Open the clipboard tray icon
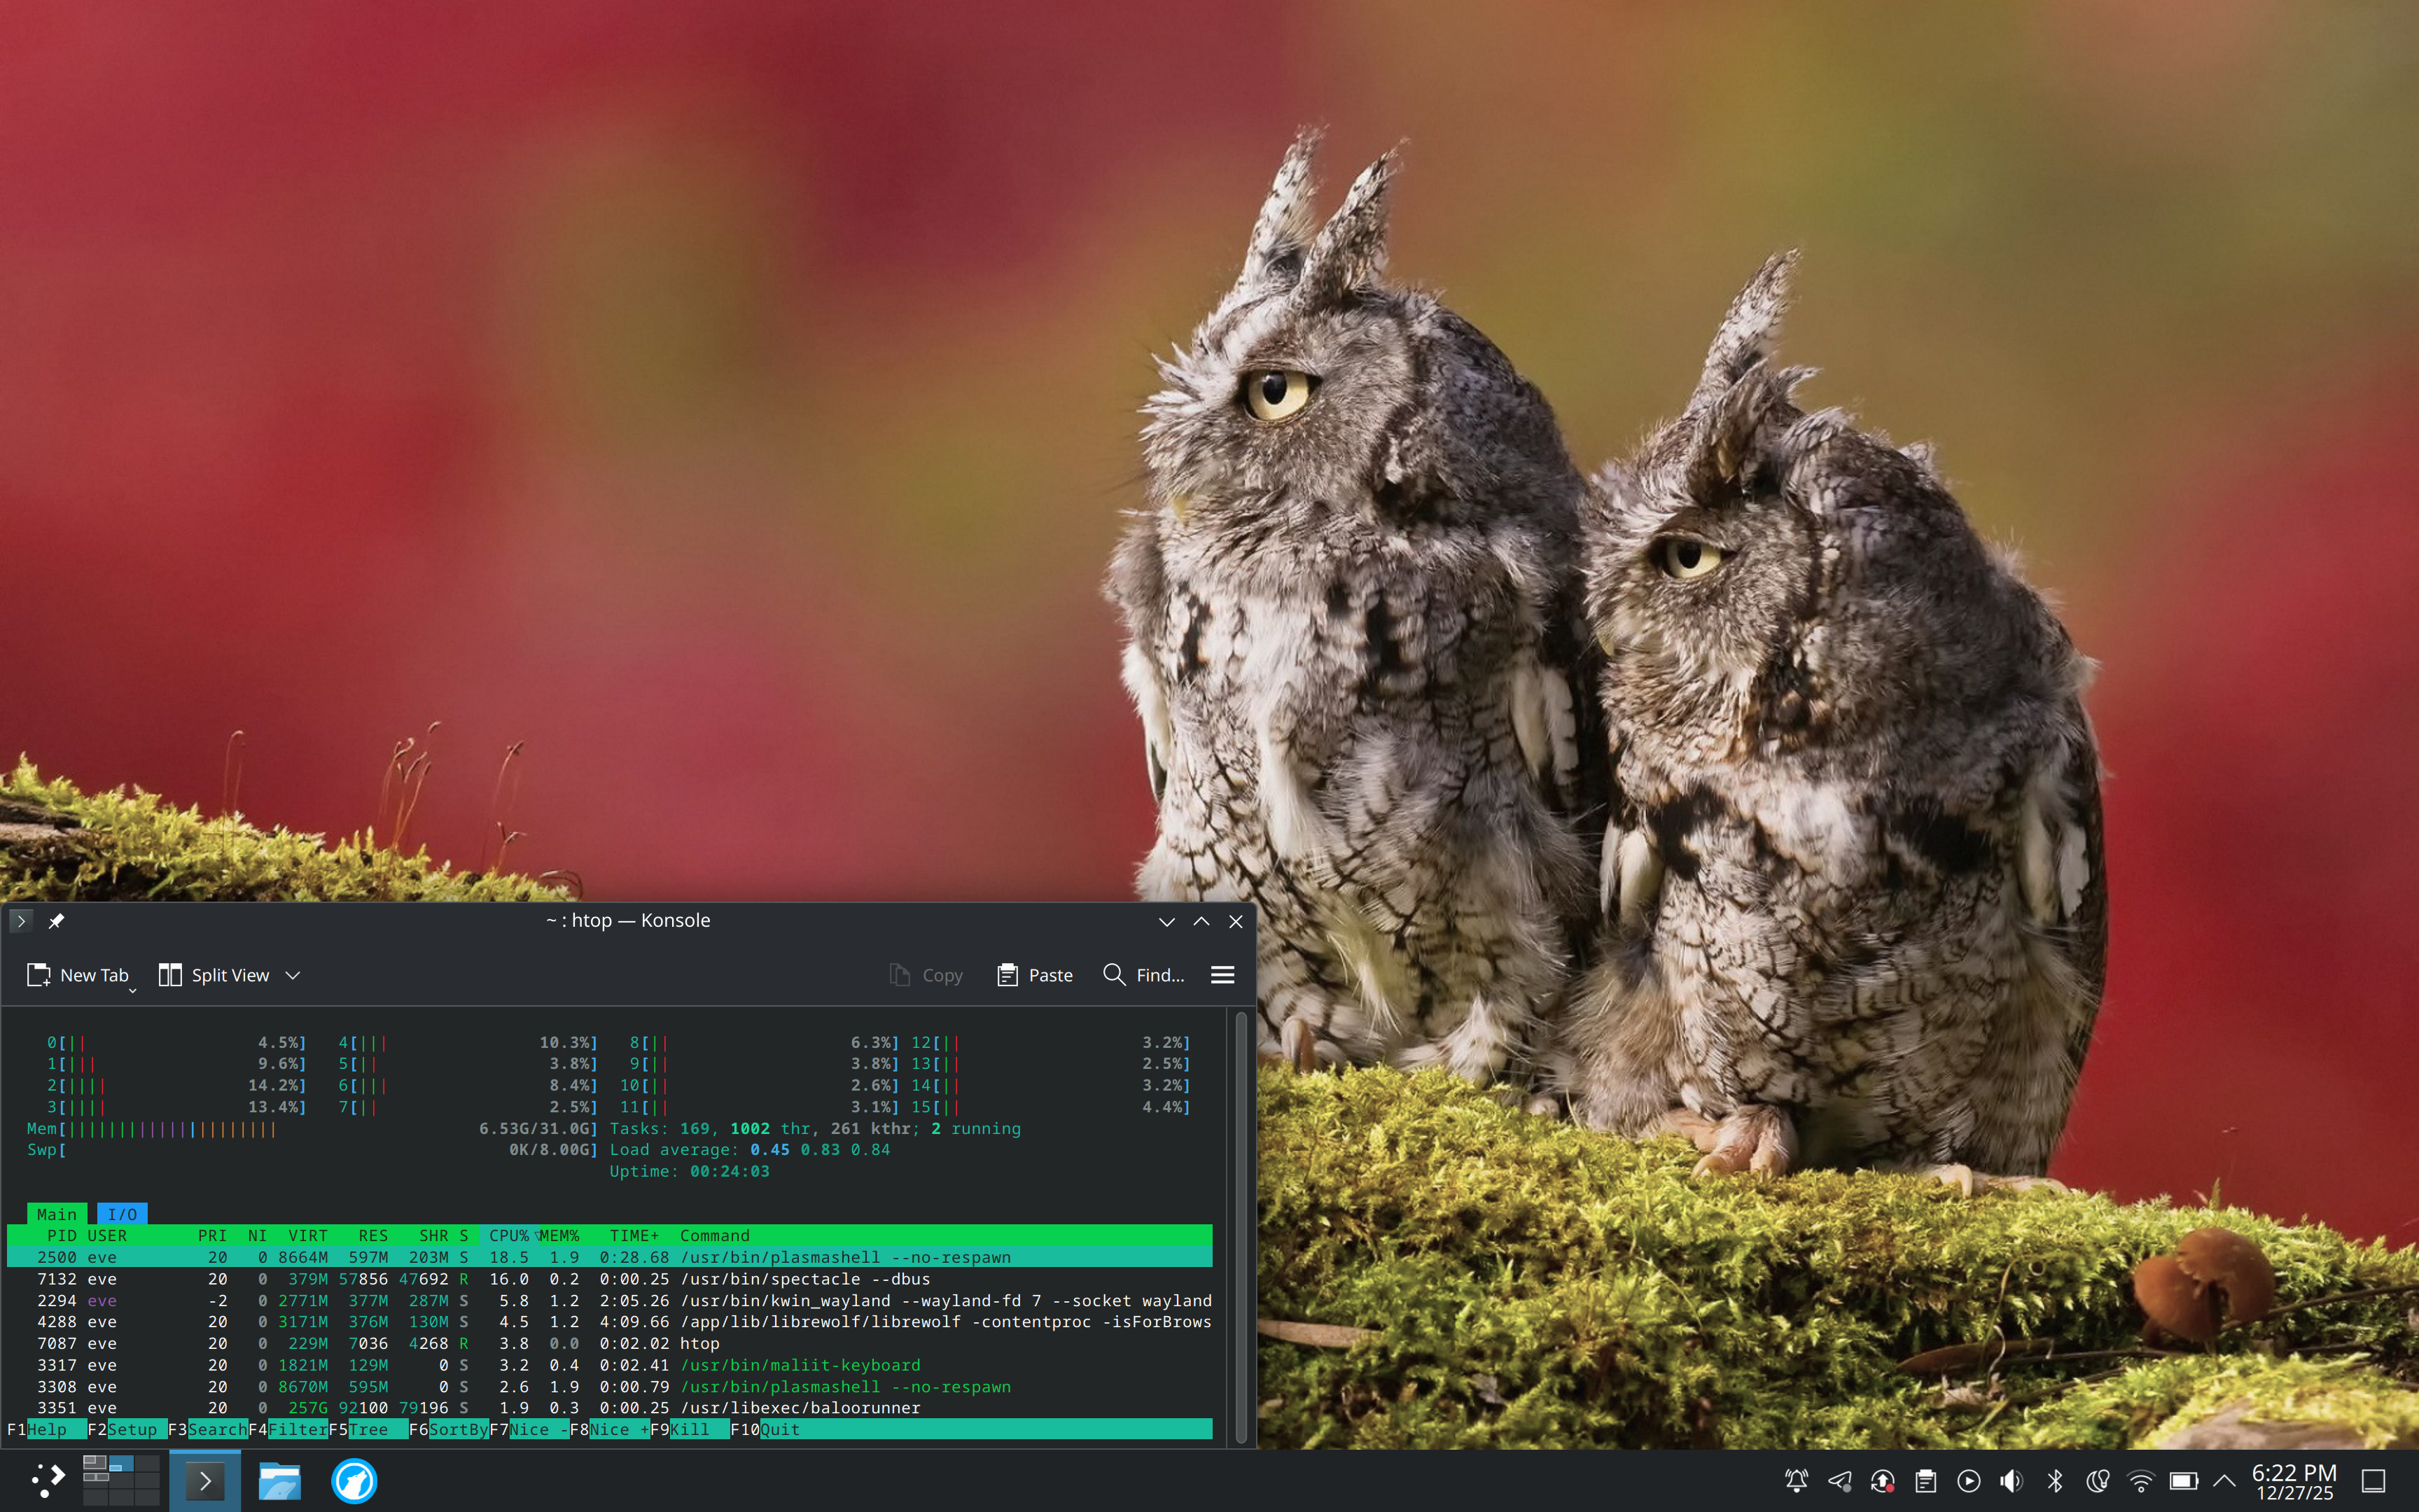This screenshot has width=2419, height=1512. click(1925, 1481)
